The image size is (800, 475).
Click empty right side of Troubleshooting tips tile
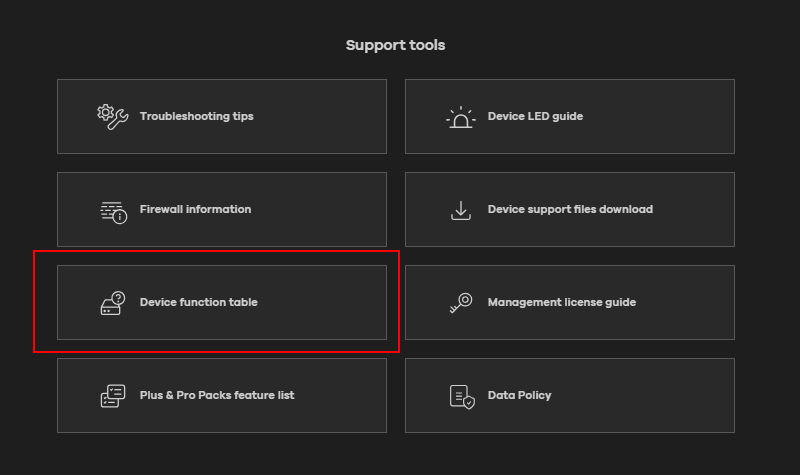point(330,116)
